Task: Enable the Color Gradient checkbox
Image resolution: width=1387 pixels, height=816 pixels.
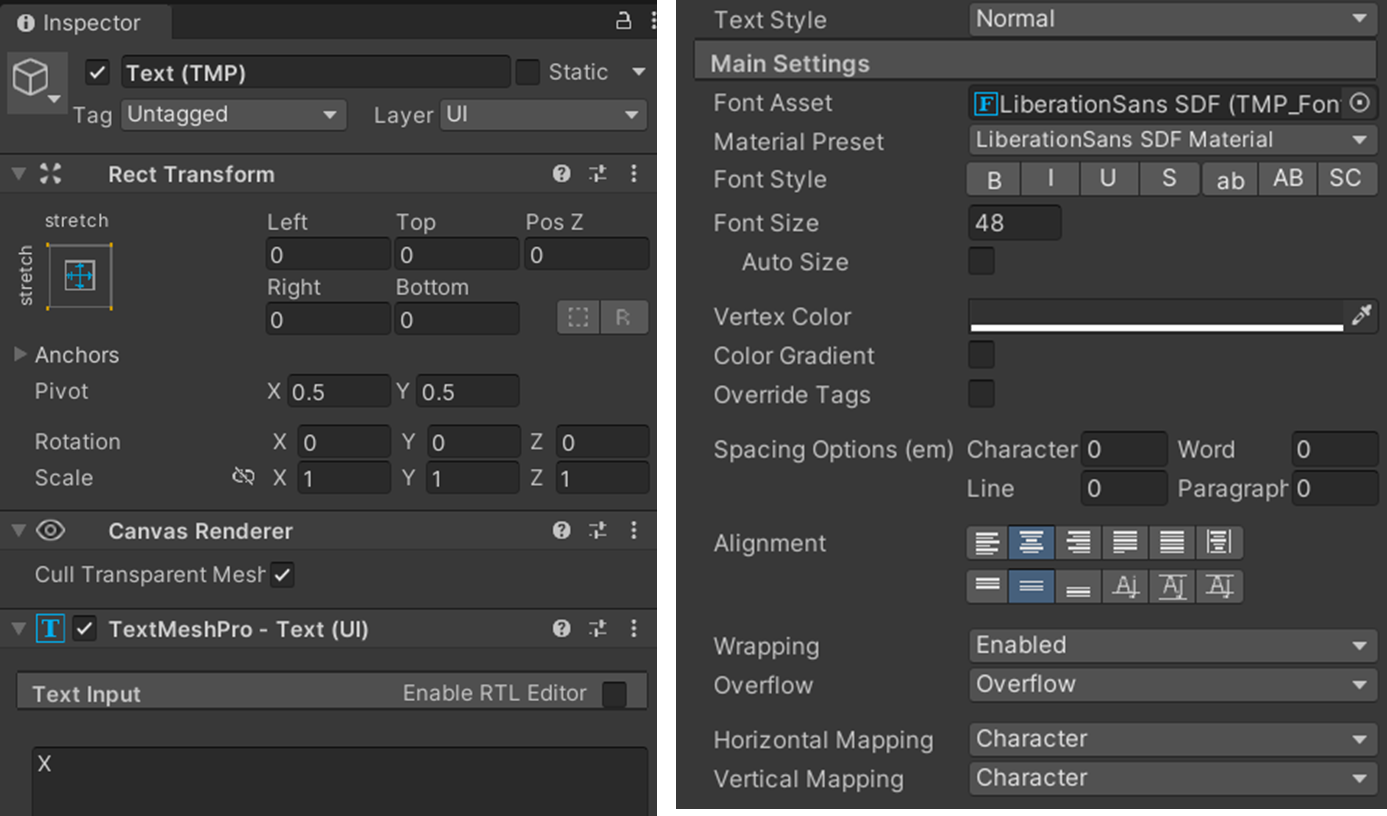Action: point(982,355)
